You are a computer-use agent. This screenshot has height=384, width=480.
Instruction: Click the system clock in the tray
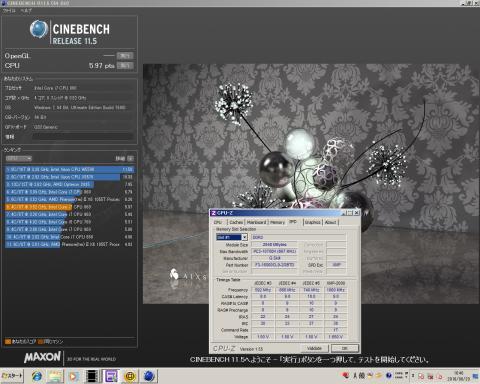pyautogui.click(x=460, y=376)
